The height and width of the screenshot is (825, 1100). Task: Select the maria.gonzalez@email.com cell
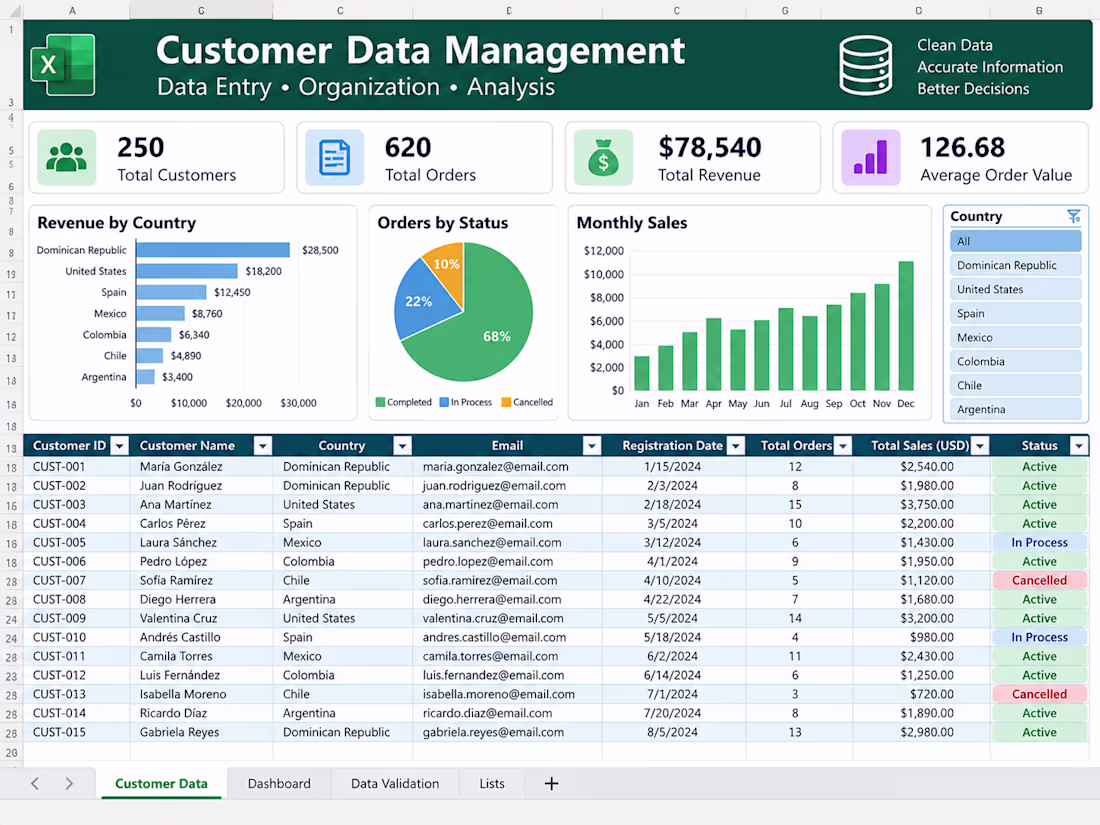click(x=507, y=467)
